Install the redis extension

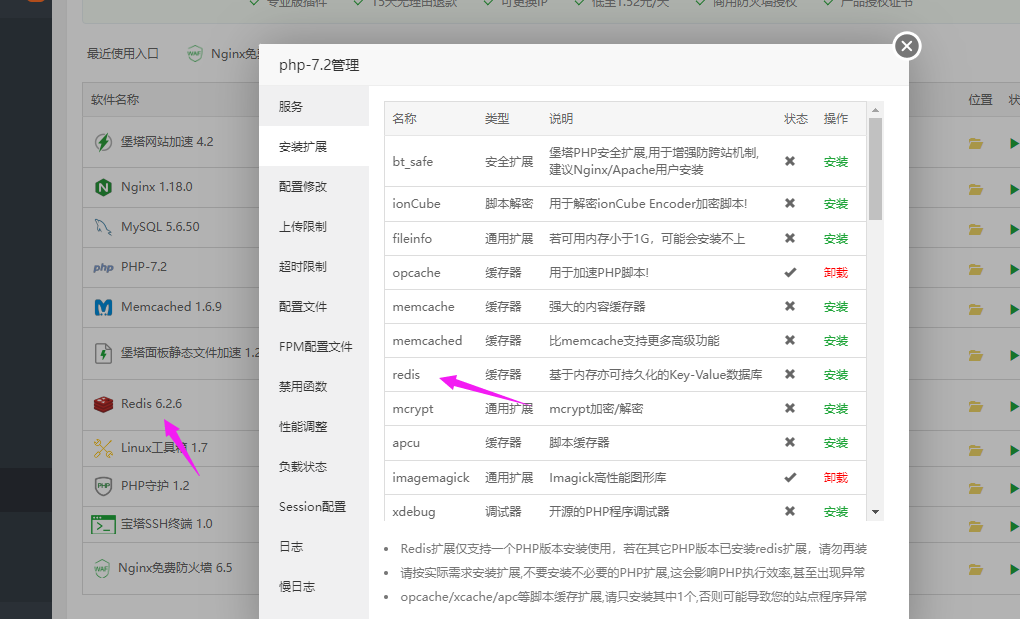click(x=835, y=375)
